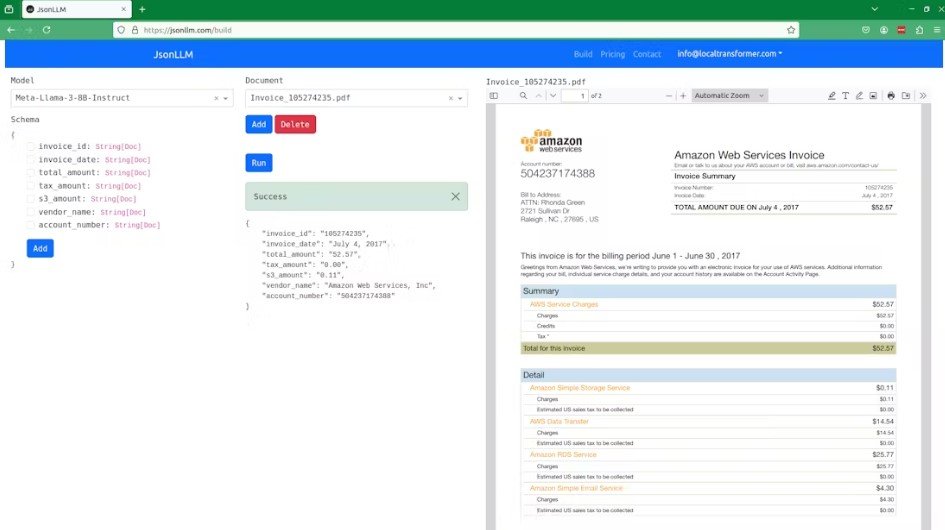
Task: Toggle the account_number field checkbox
Action: 31,225
